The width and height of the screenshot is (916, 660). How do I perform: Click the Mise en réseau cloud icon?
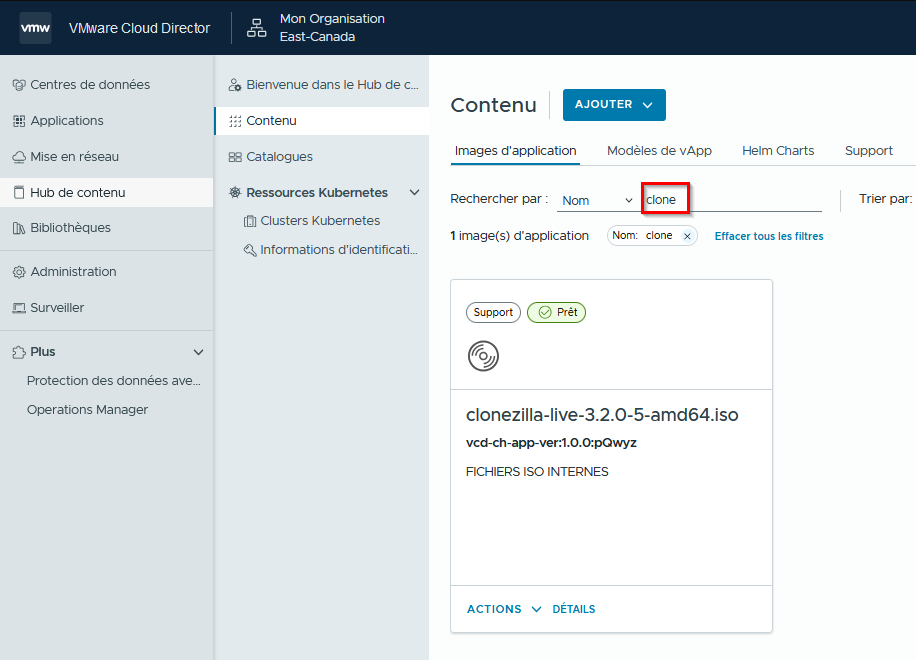(x=19, y=157)
